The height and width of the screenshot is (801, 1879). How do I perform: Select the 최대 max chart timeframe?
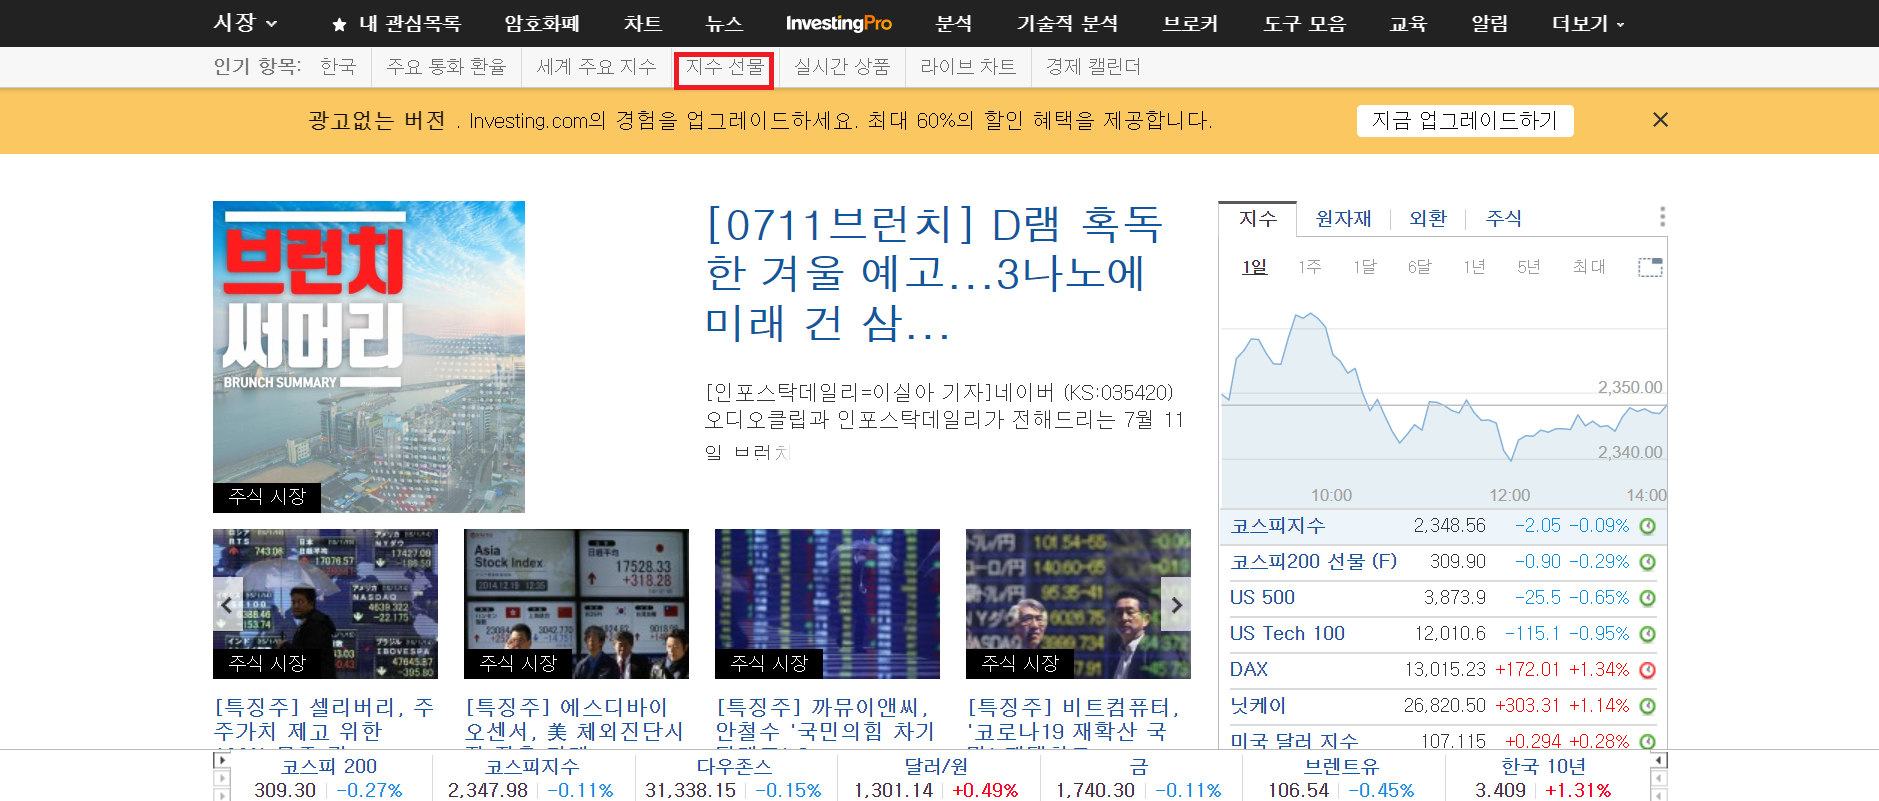pyautogui.click(x=1588, y=267)
